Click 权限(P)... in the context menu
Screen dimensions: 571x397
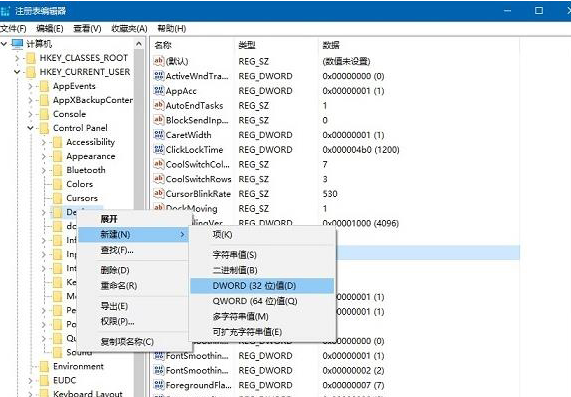pos(133,322)
